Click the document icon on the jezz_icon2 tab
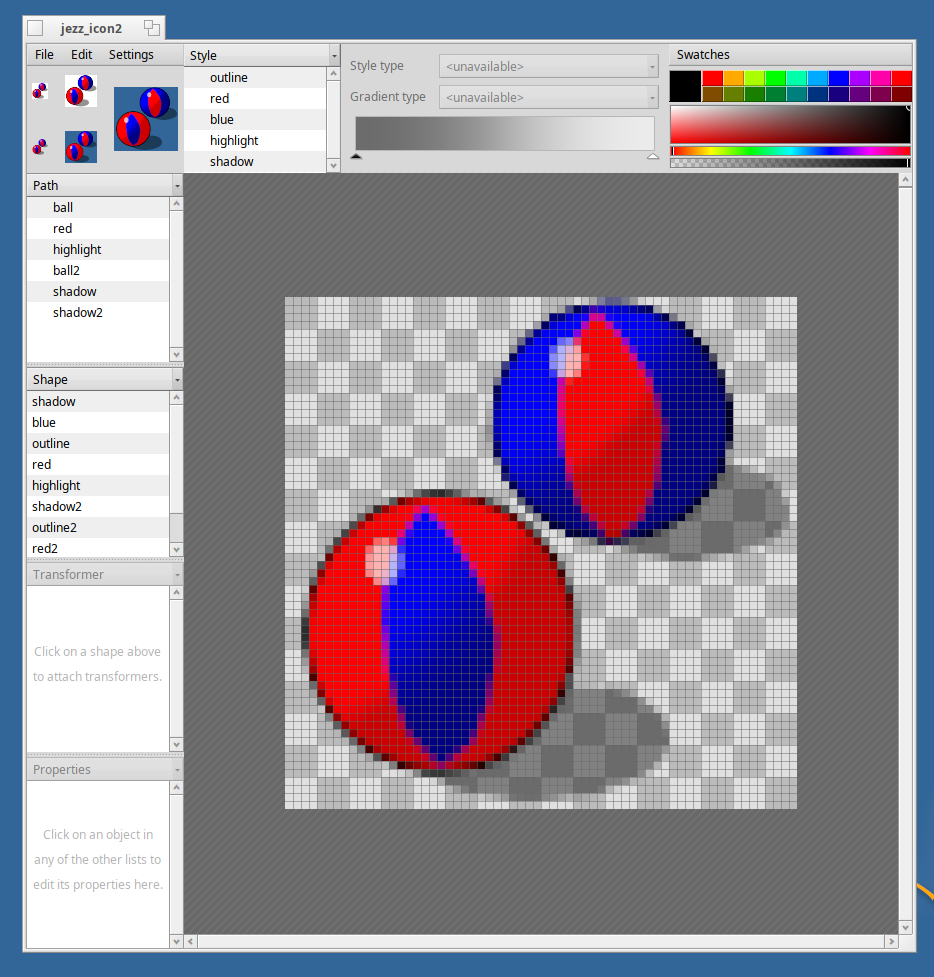 pos(35,28)
